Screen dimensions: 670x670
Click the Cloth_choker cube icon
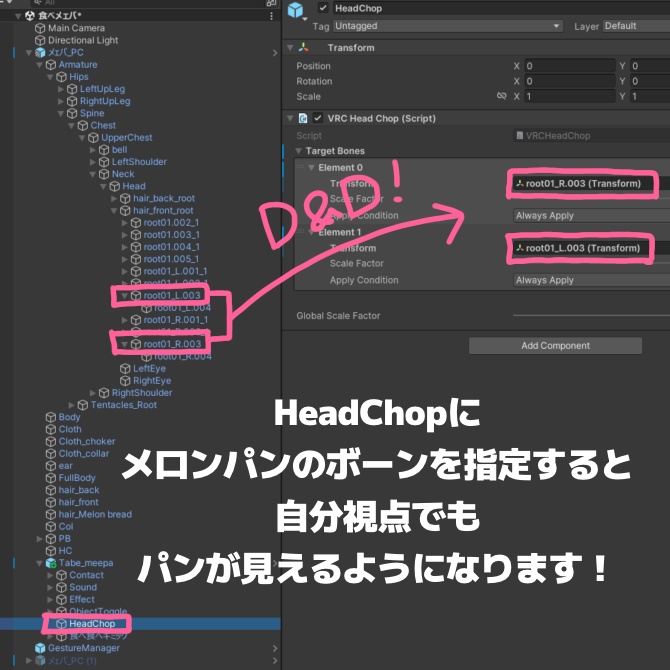tap(51, 441)
